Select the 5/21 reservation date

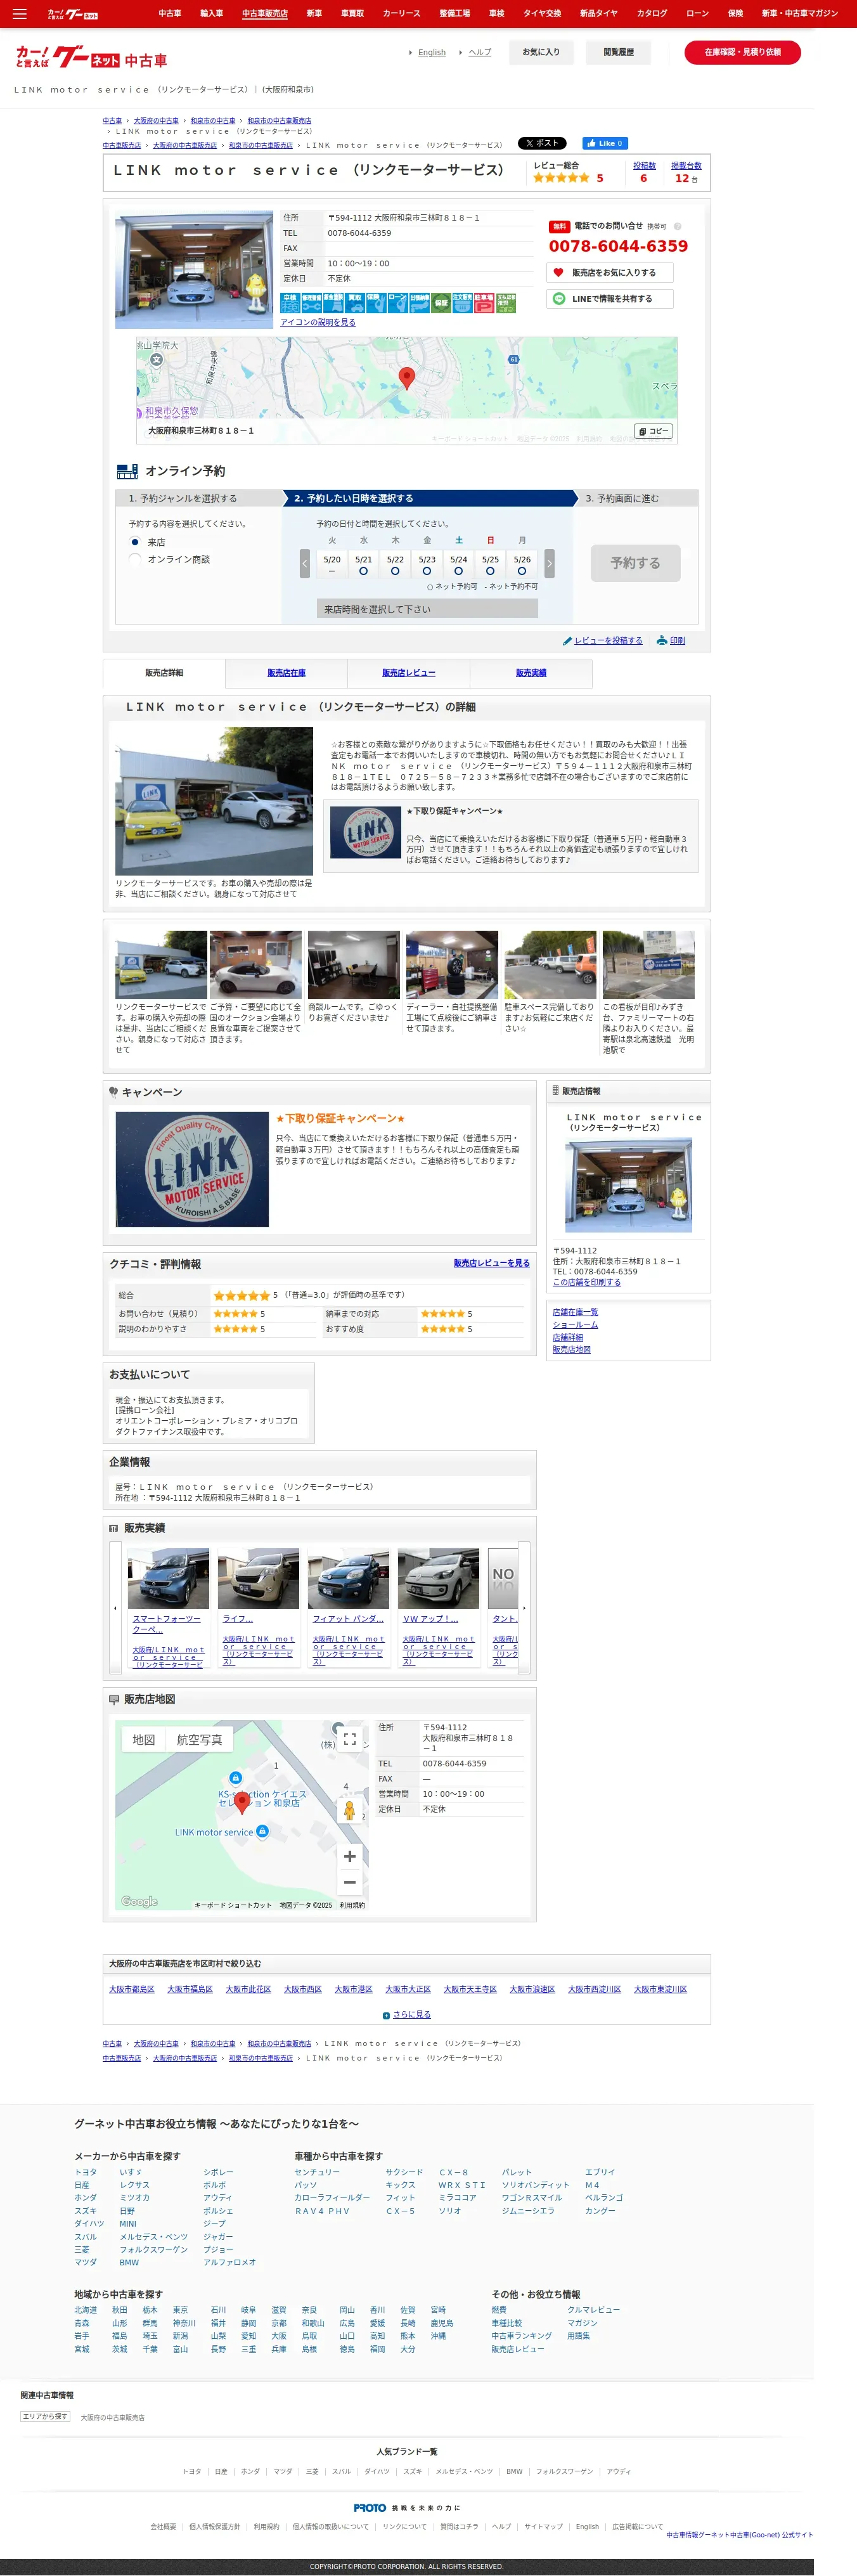(363, 565)
